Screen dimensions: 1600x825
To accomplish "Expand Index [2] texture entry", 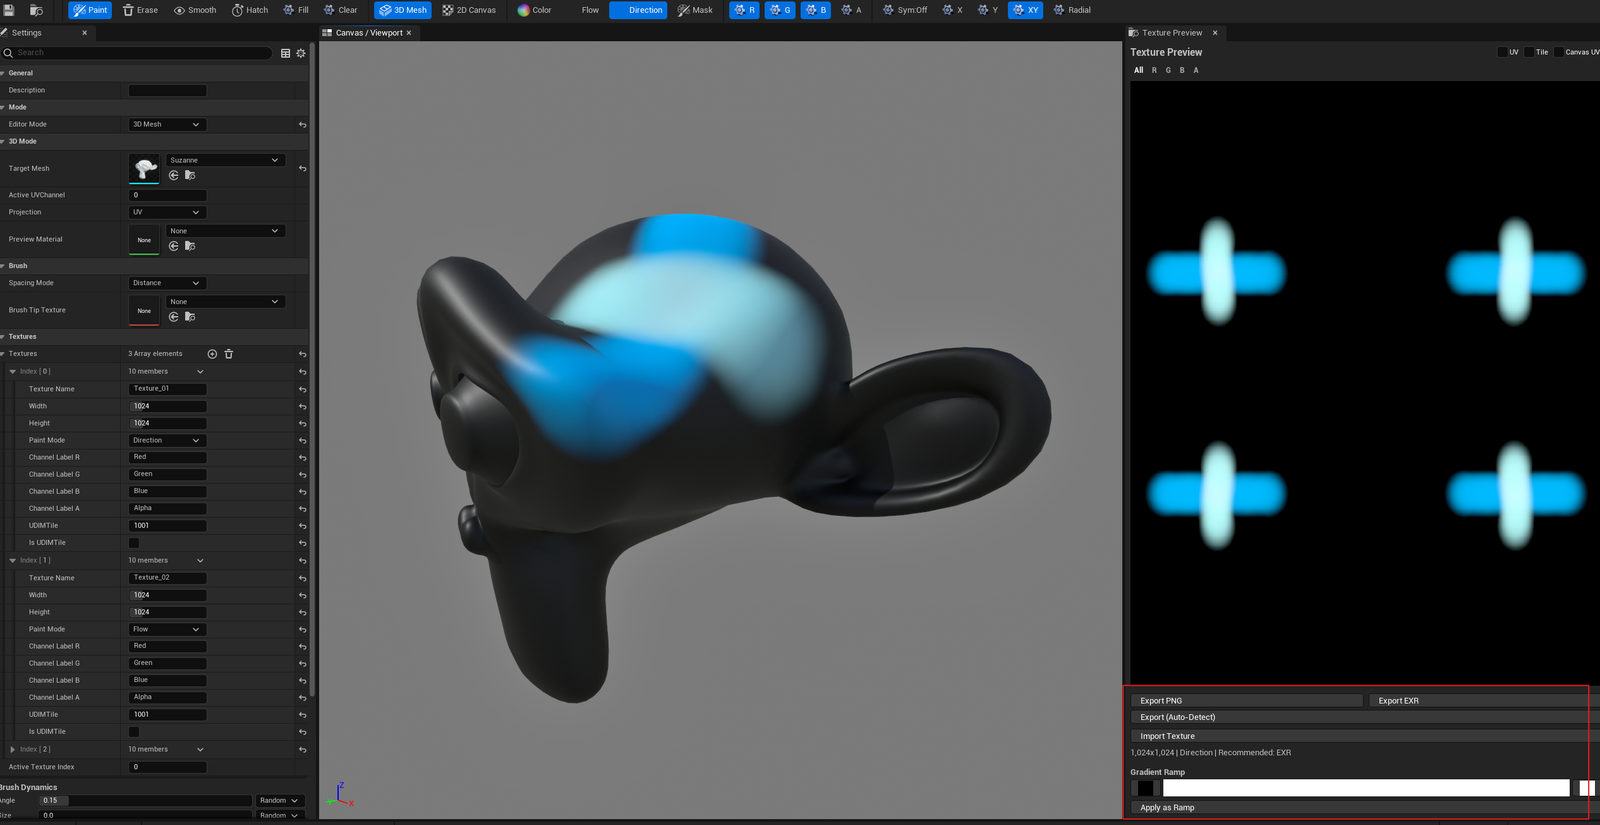I will [13, 750].
